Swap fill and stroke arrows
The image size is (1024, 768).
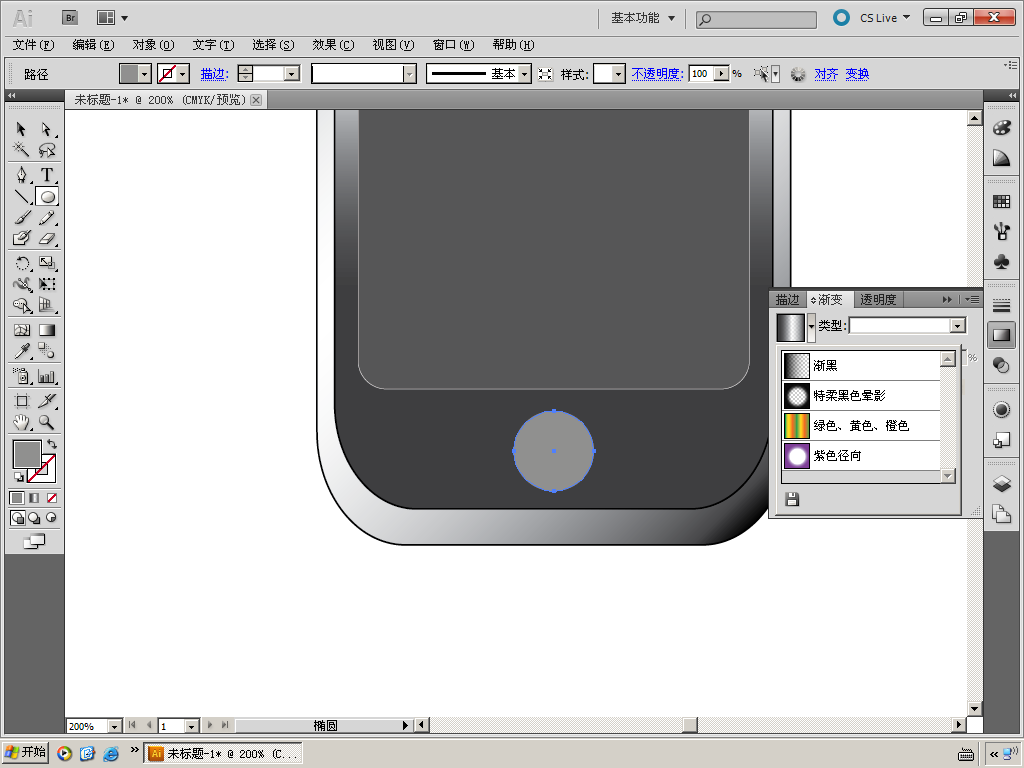click(x=52, y=443)
